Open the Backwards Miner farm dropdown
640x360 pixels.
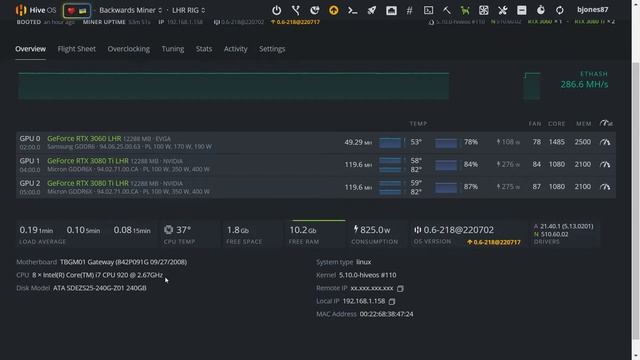(131, 10)
